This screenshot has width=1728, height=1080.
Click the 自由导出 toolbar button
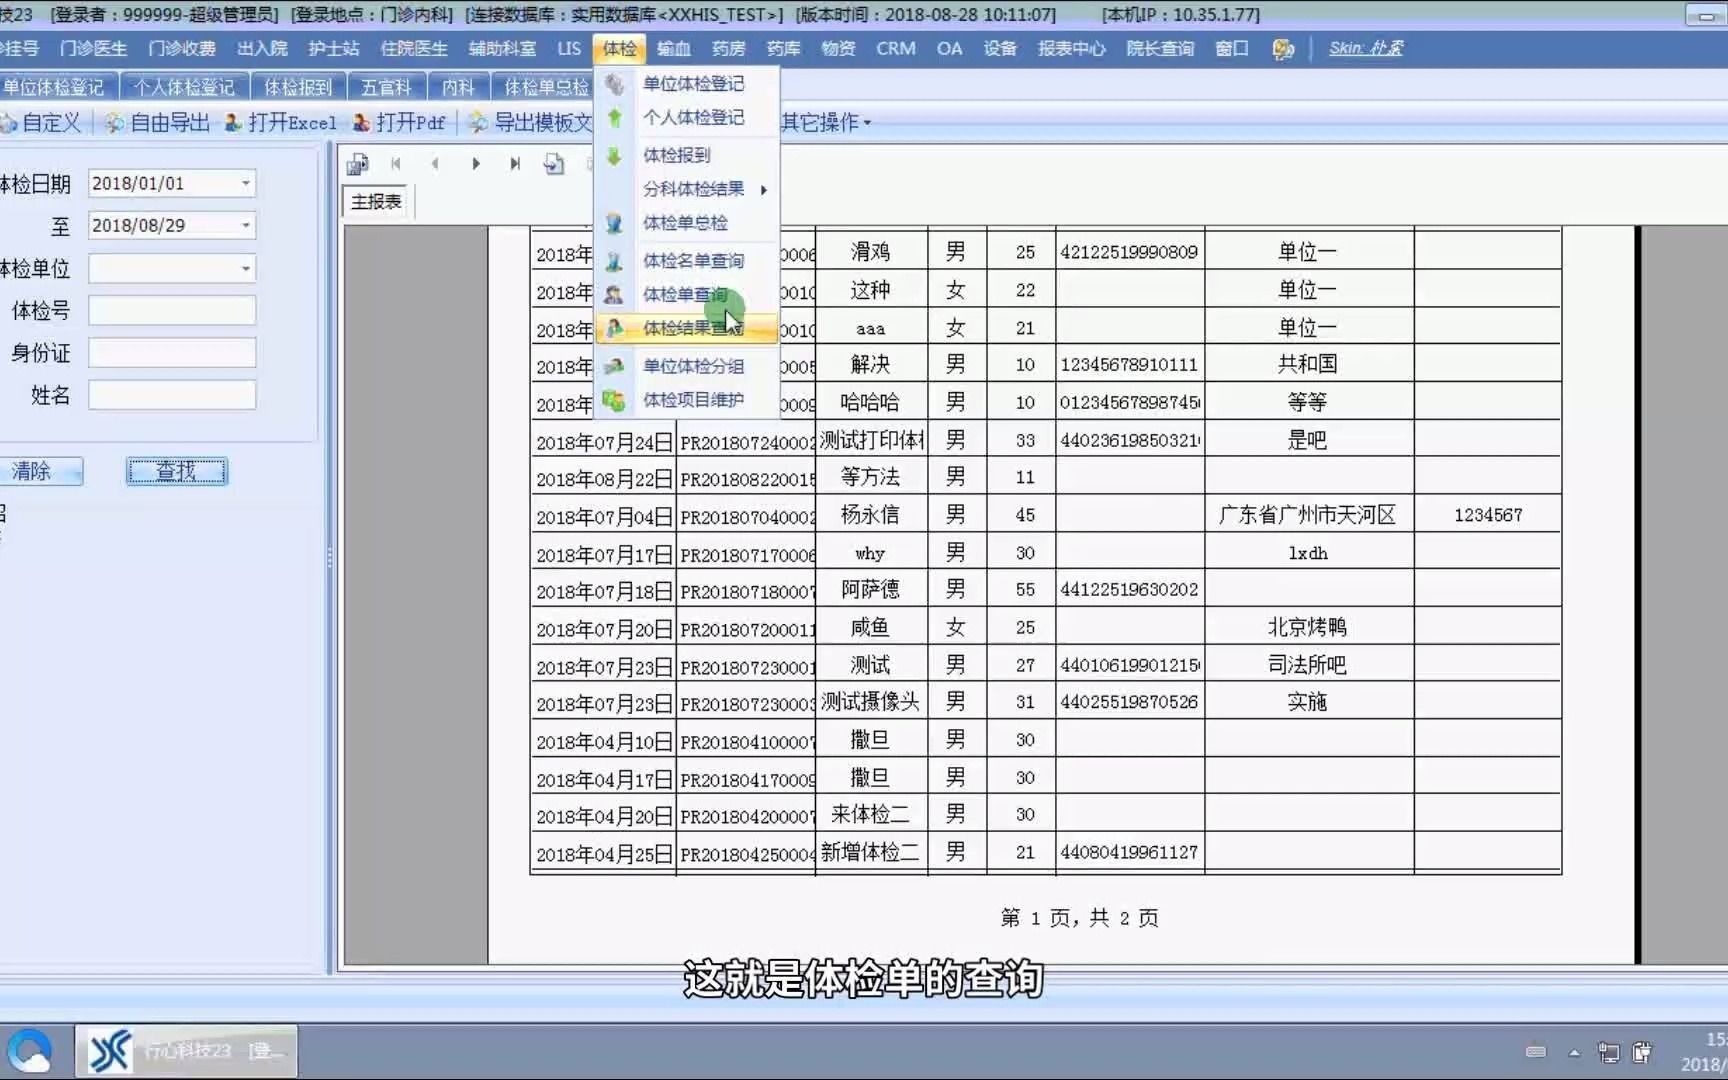tap(158, 122)
